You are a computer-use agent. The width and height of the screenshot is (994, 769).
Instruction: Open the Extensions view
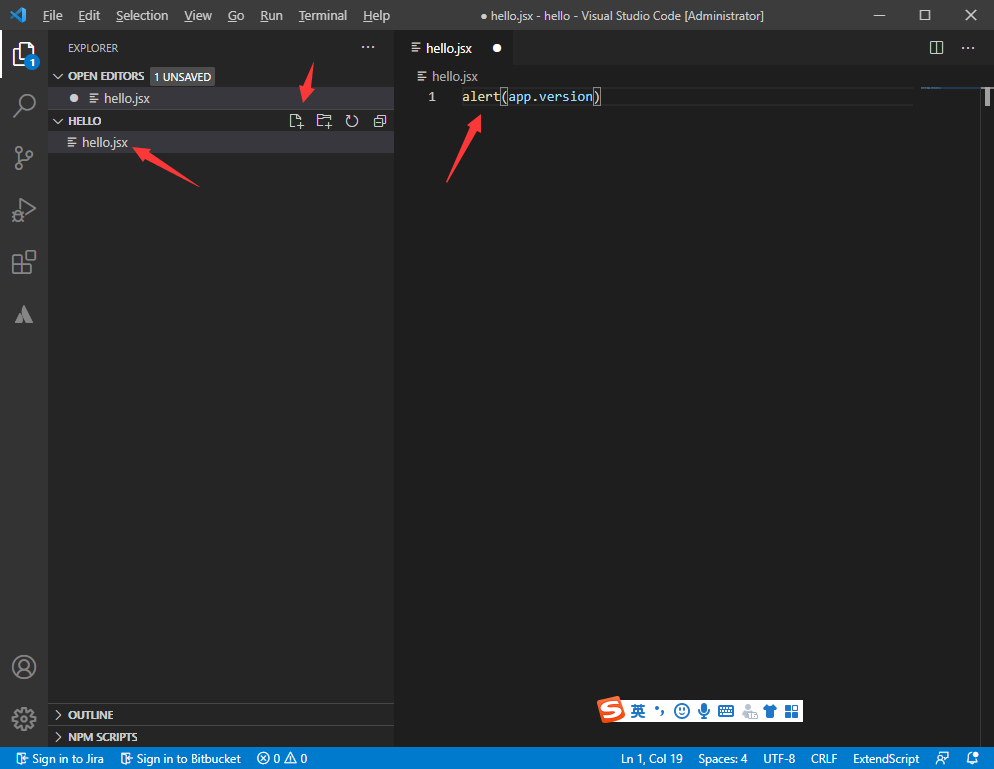[24, 262]
